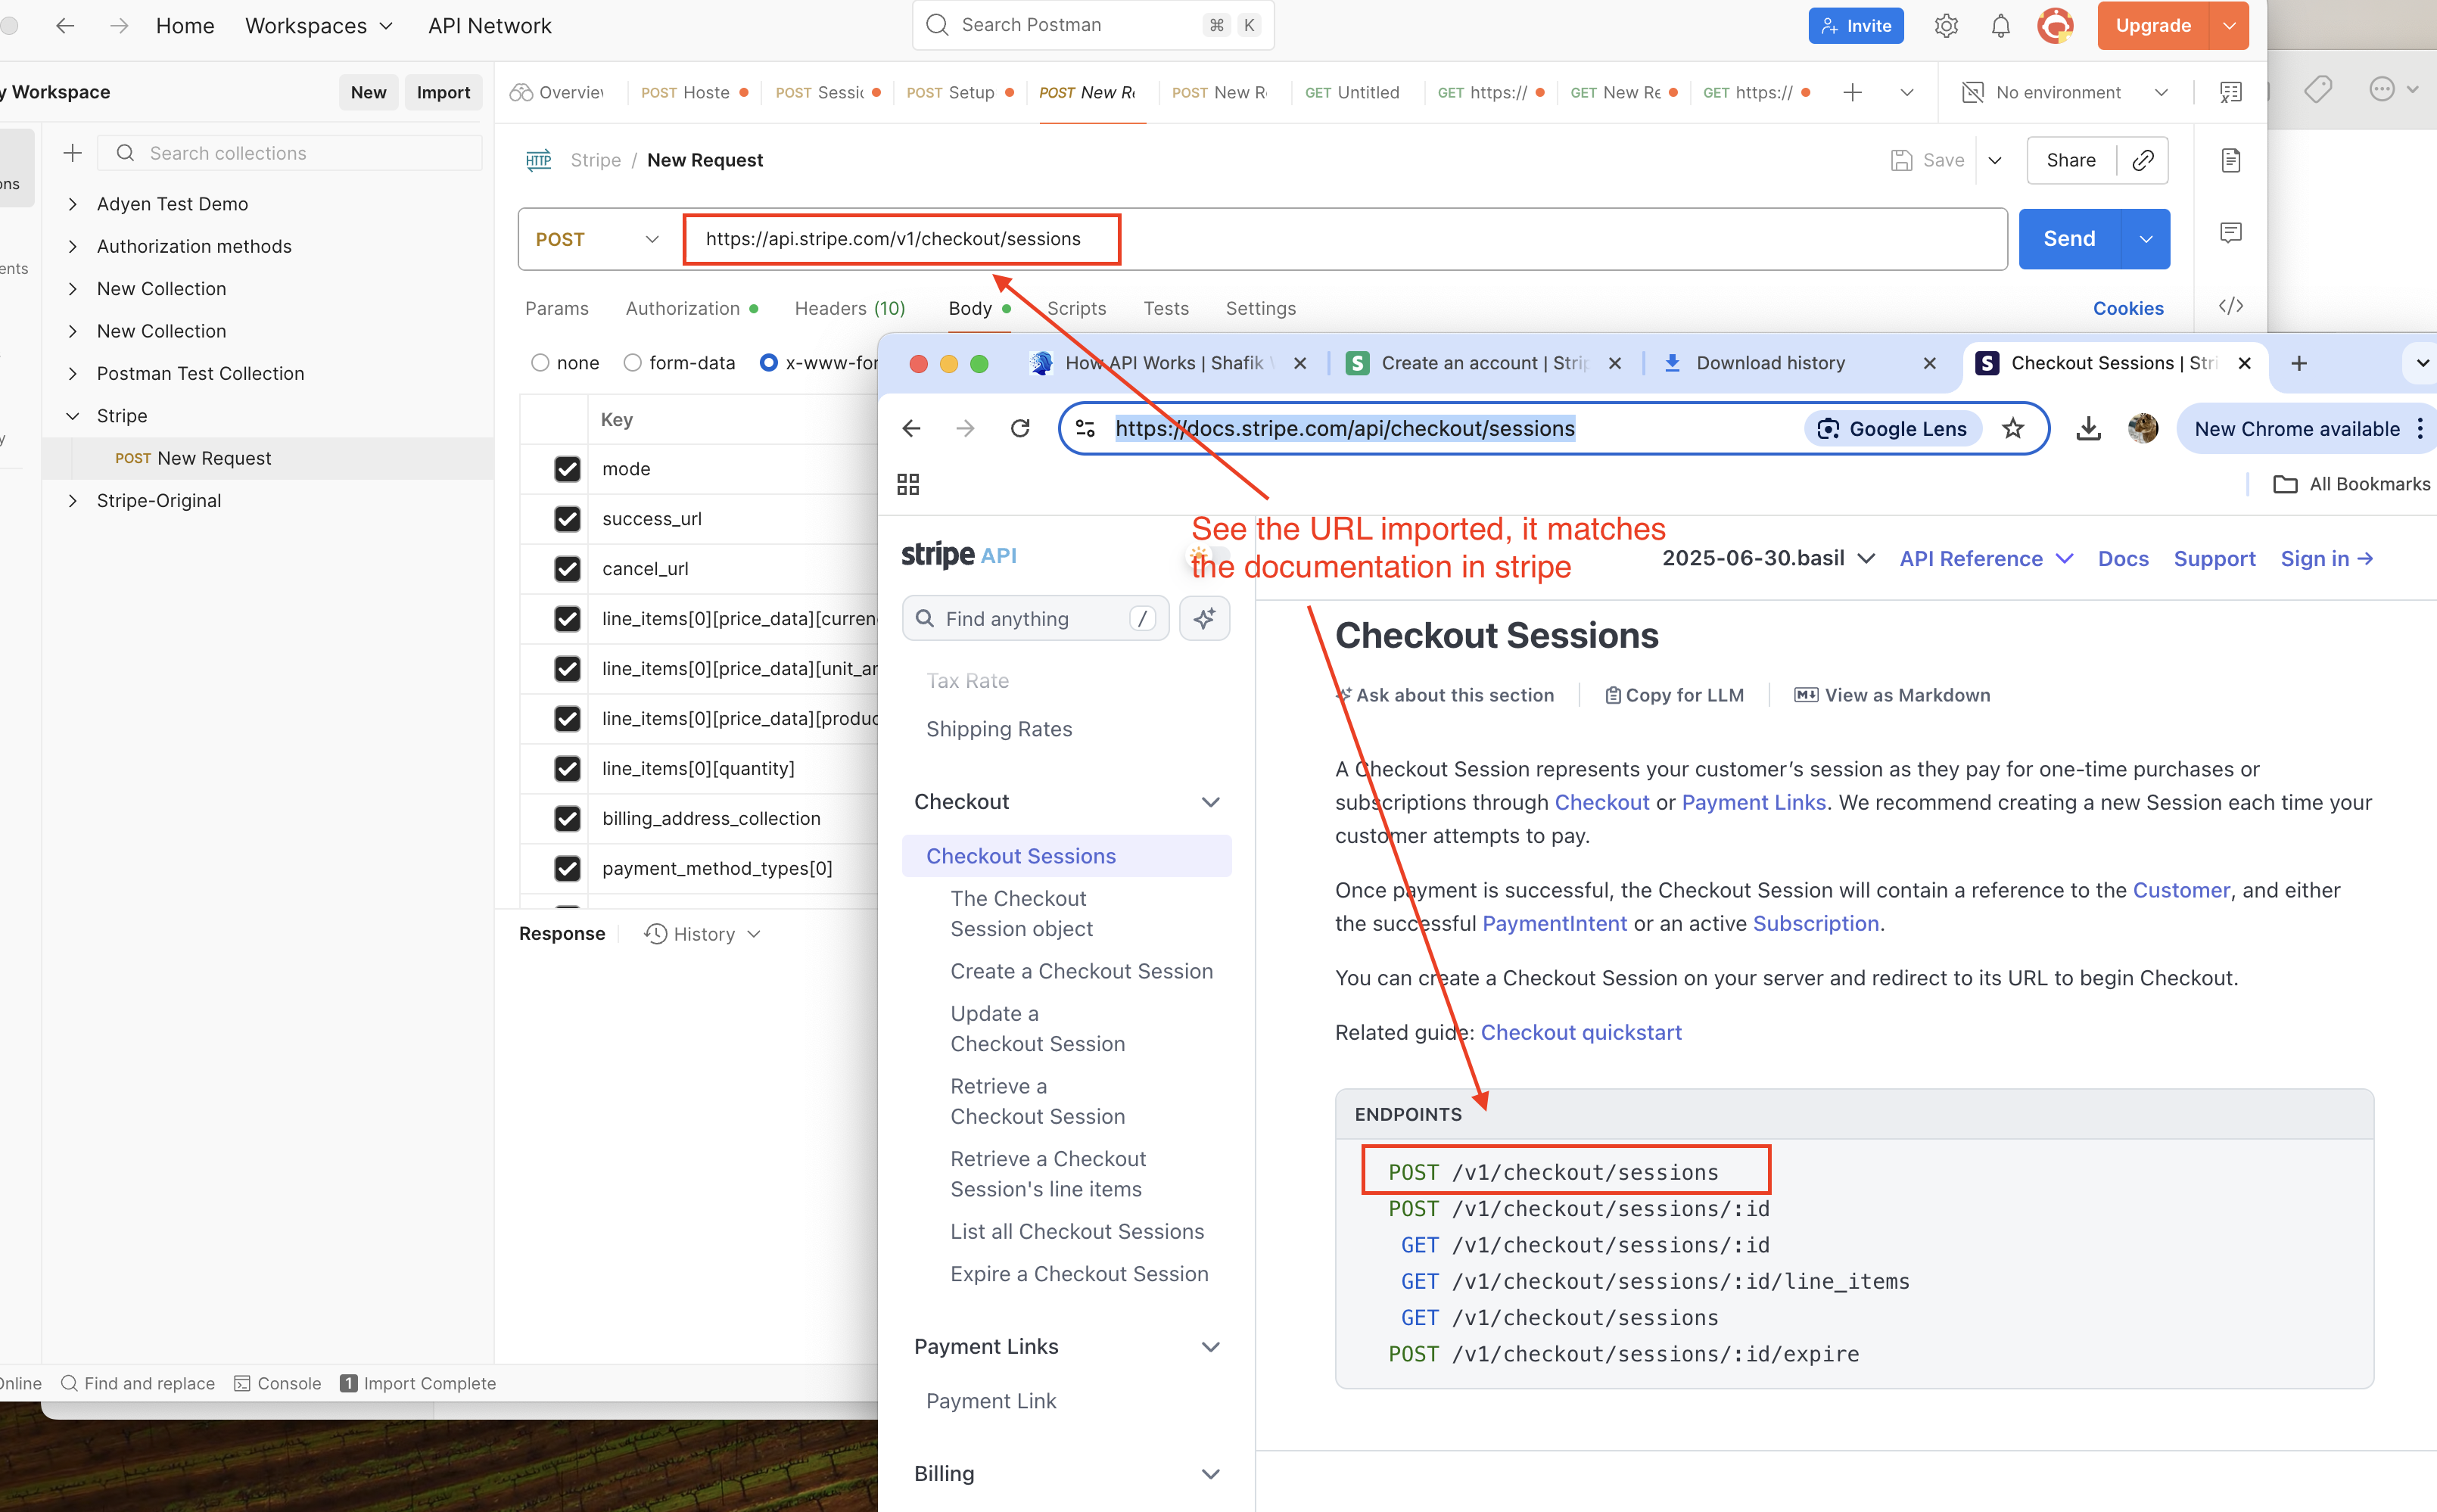Open the comments panel icon
The height and width of the screenshot is (1512, 2437).
2230,232
